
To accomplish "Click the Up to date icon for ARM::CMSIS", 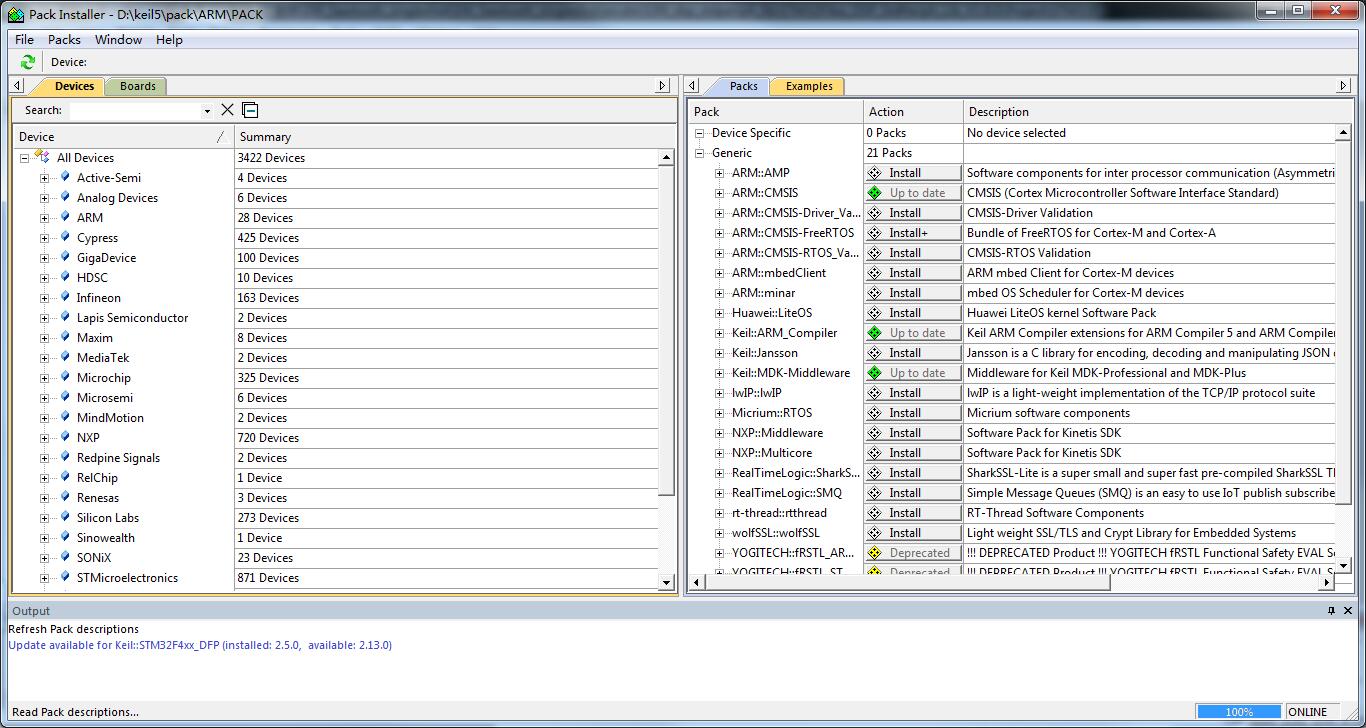I will click(875, 193).
